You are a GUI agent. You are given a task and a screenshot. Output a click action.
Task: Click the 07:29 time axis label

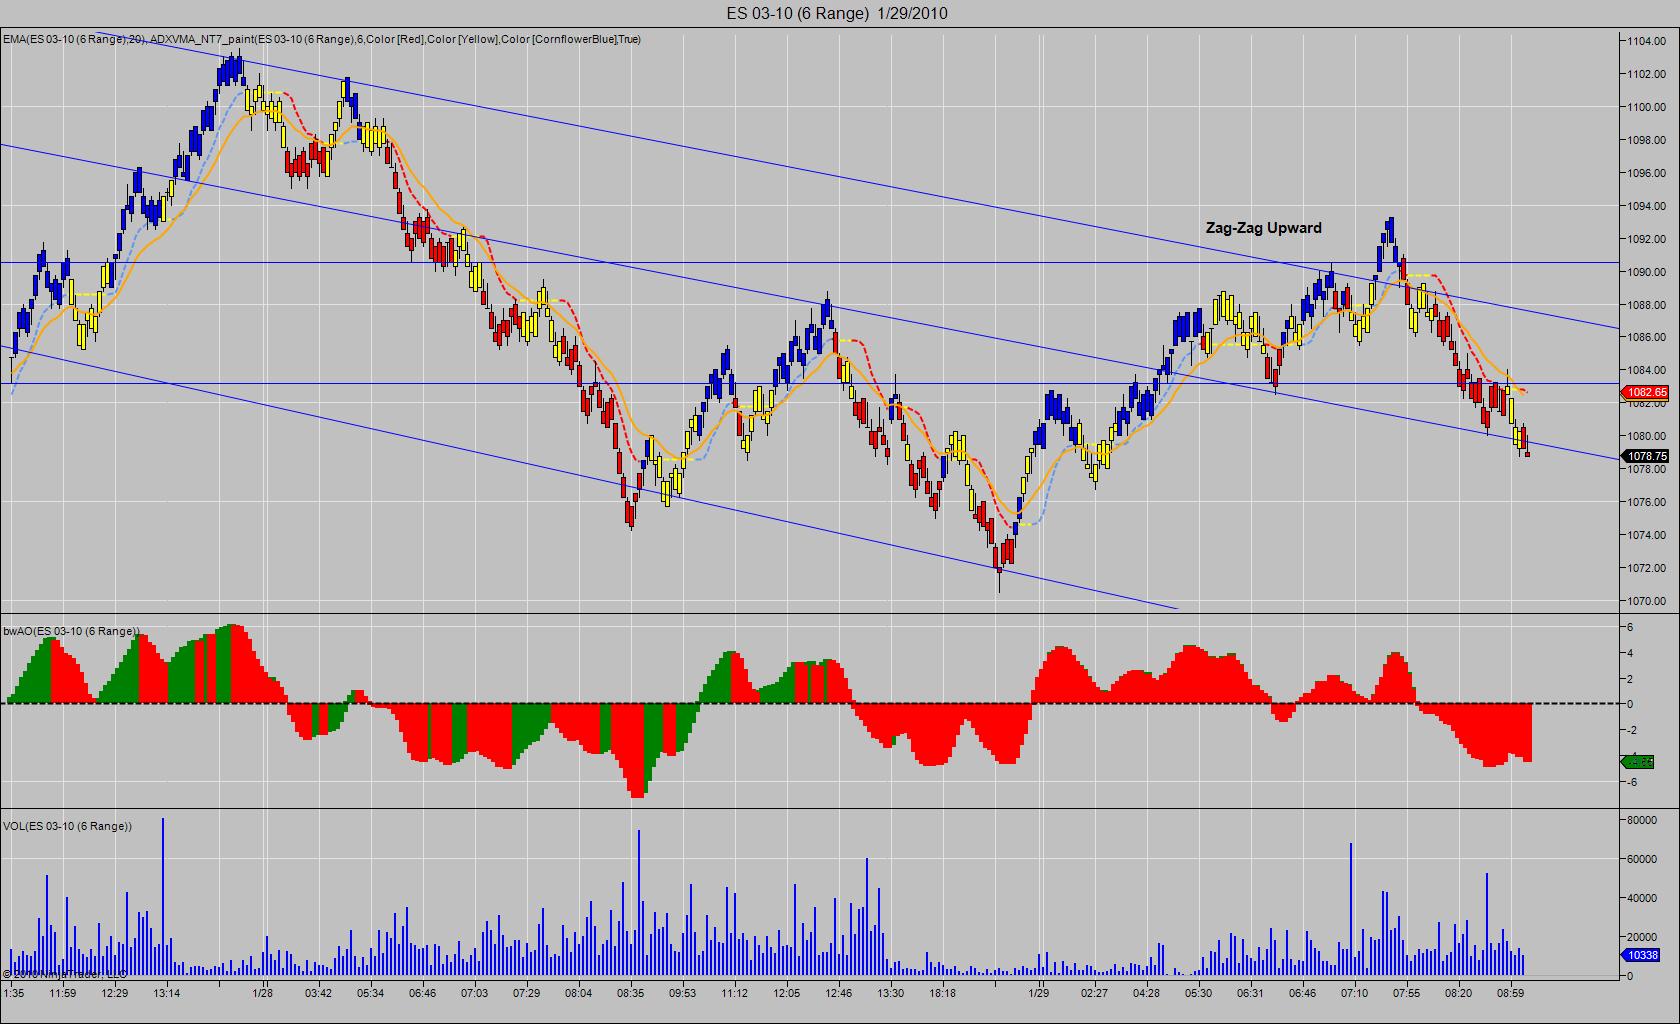pyautogui.click(x=527, y=993)
